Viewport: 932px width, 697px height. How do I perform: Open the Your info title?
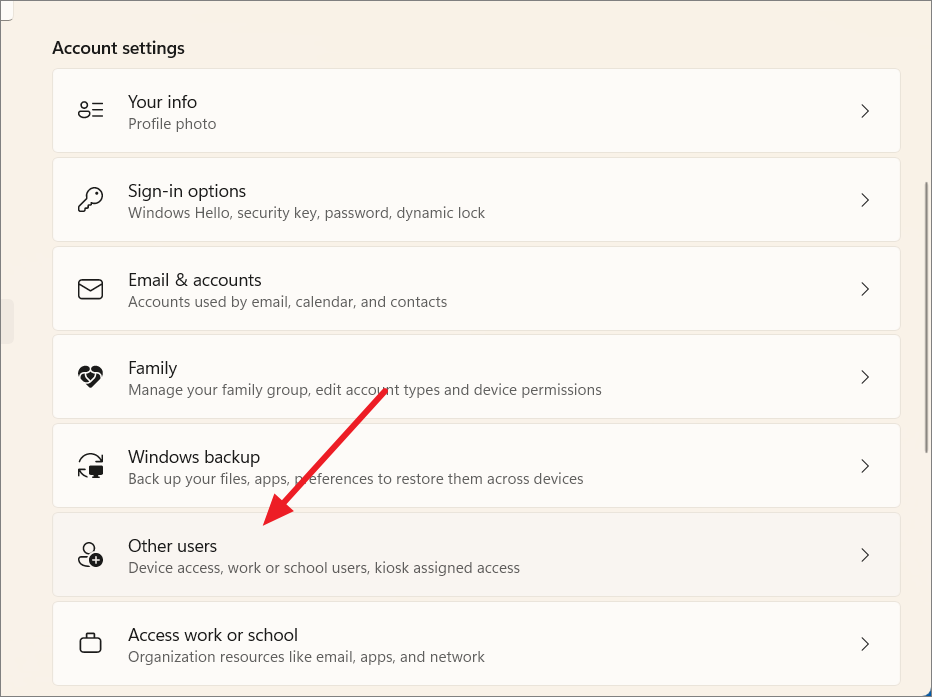point(162,102)
